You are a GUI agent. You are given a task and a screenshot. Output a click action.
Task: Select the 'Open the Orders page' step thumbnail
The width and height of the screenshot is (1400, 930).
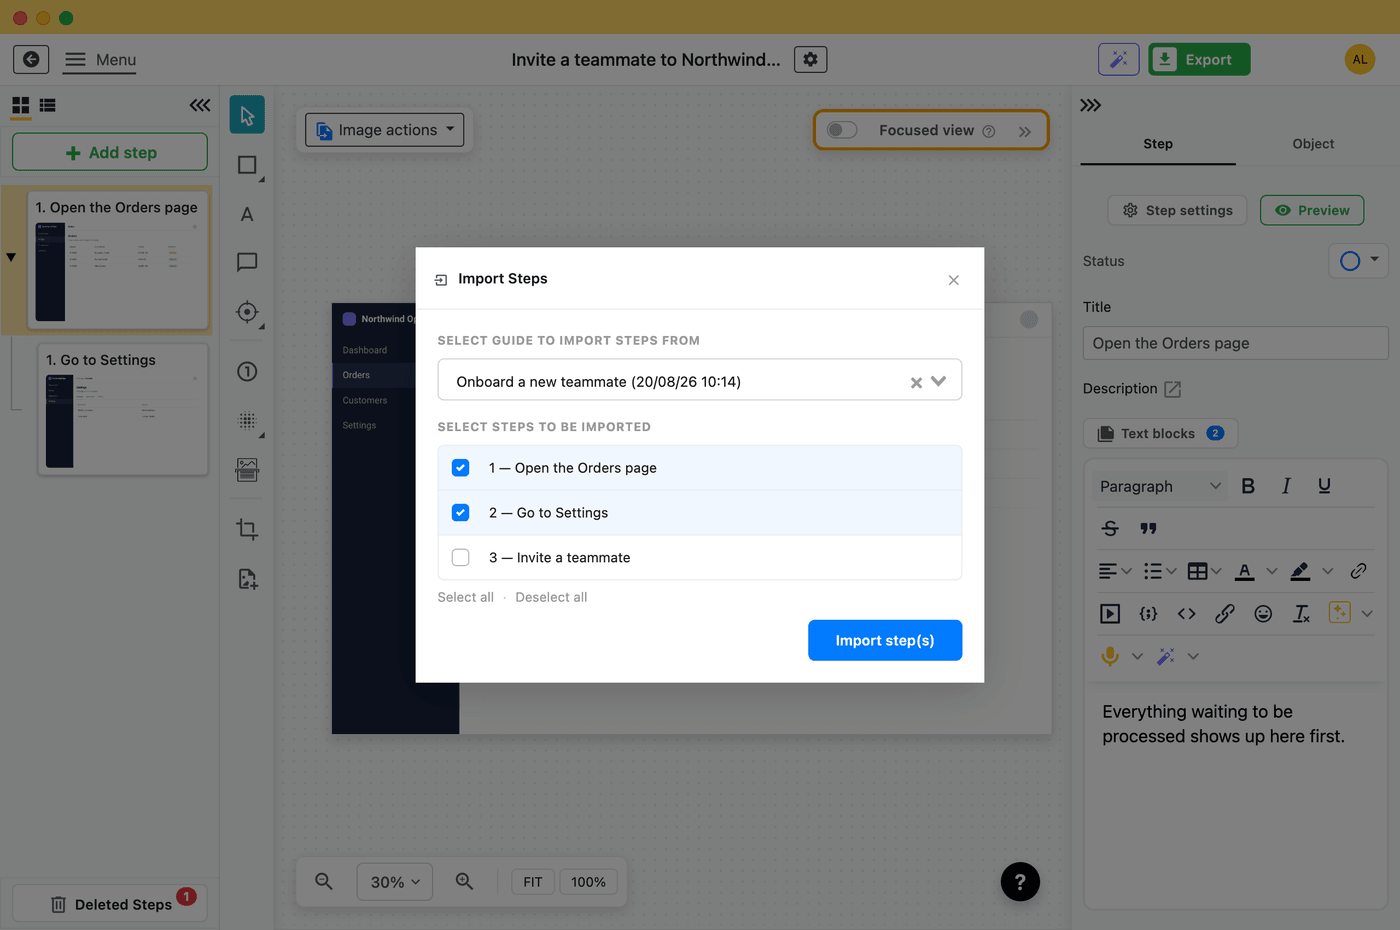pyautogui.click(x=119, y=260)
